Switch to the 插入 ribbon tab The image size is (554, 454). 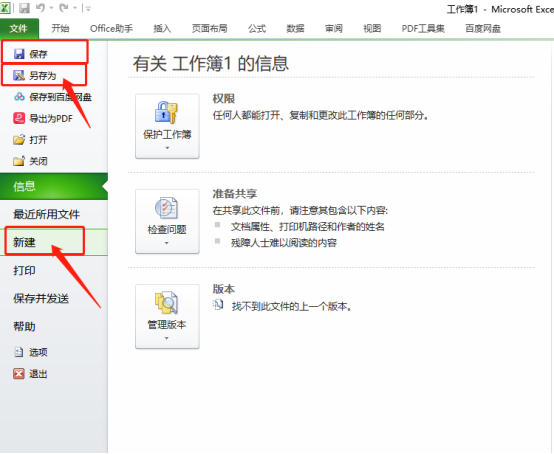click(162, 28)
